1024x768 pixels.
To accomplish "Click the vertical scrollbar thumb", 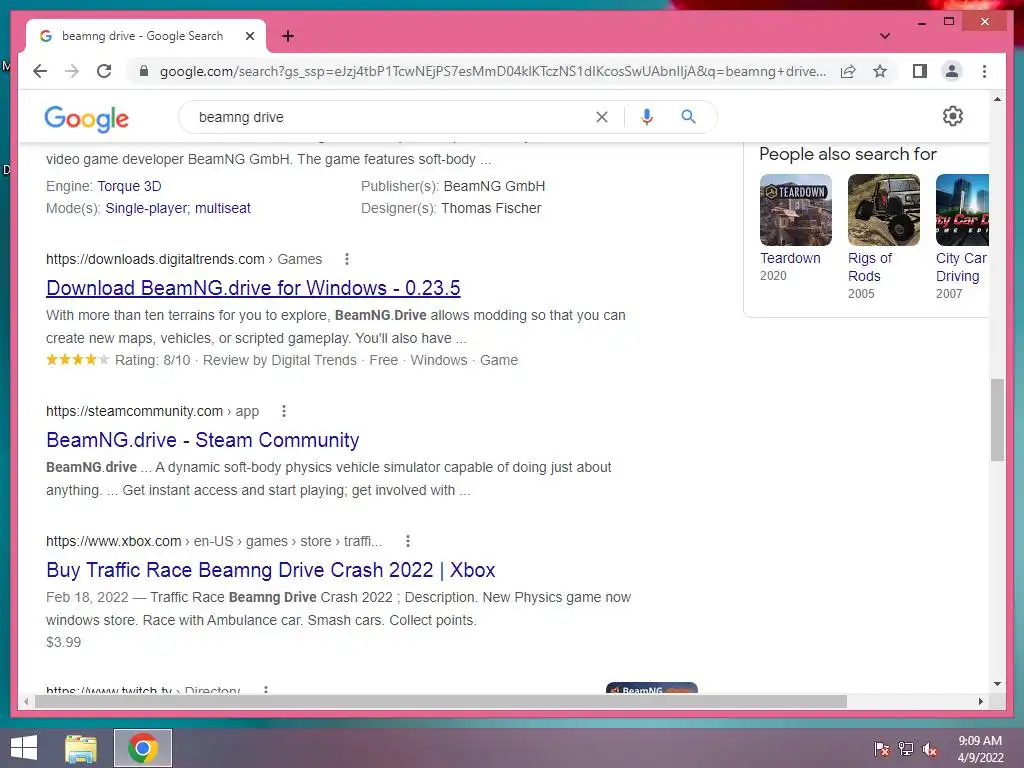I will click(x=997, y=419).
